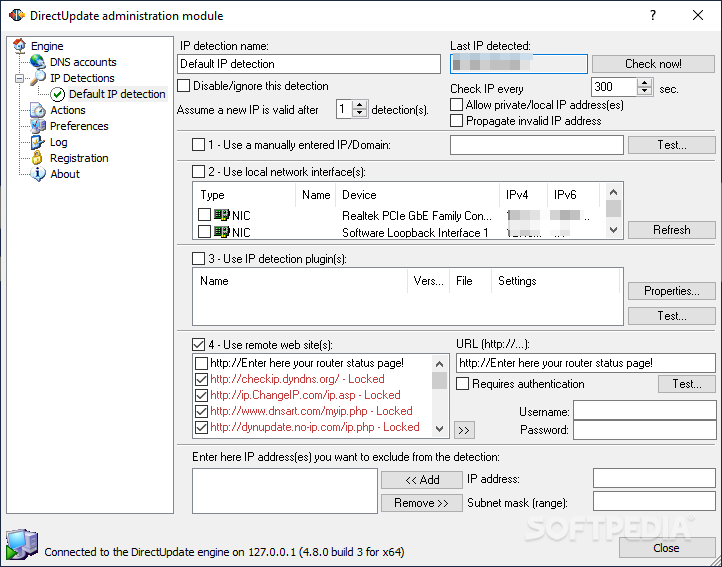Check option 2 local network interfaces
The height and width of the screenshot is (567, 722).
[198, 172]
